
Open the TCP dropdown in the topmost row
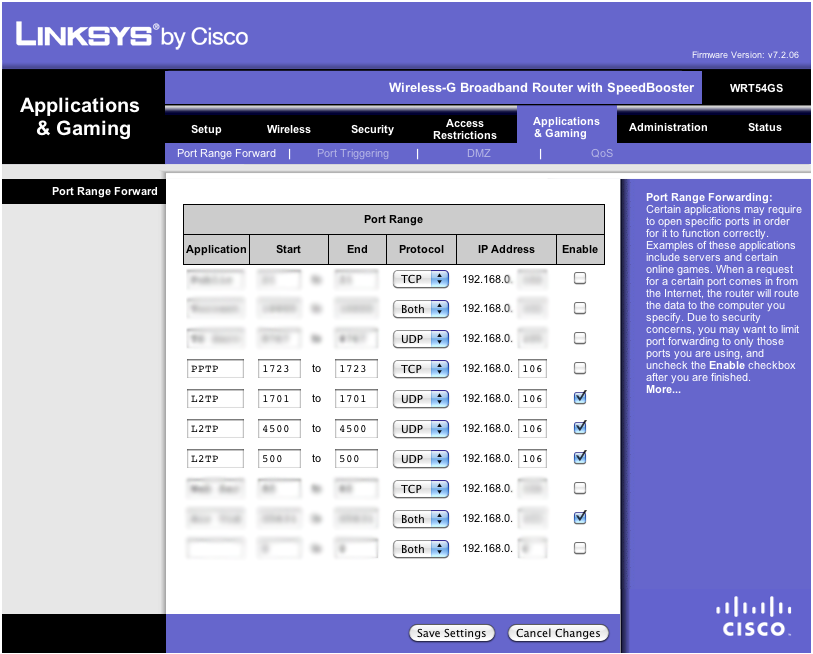(x=420, y=279)
